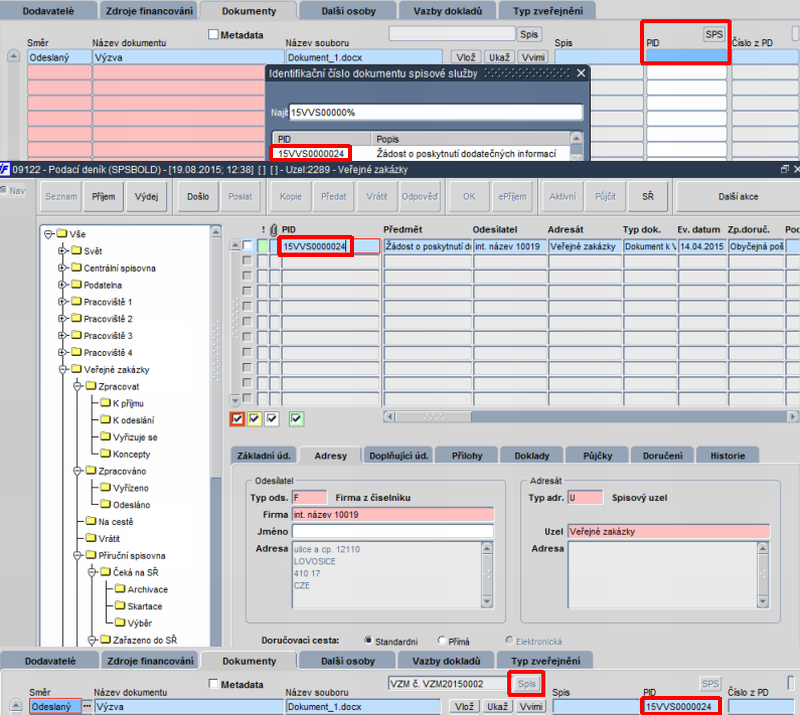This screenshot has height=715, width=800.
Task: Toggle the white filter checkbox below table
Action: (x=272, y=419)
